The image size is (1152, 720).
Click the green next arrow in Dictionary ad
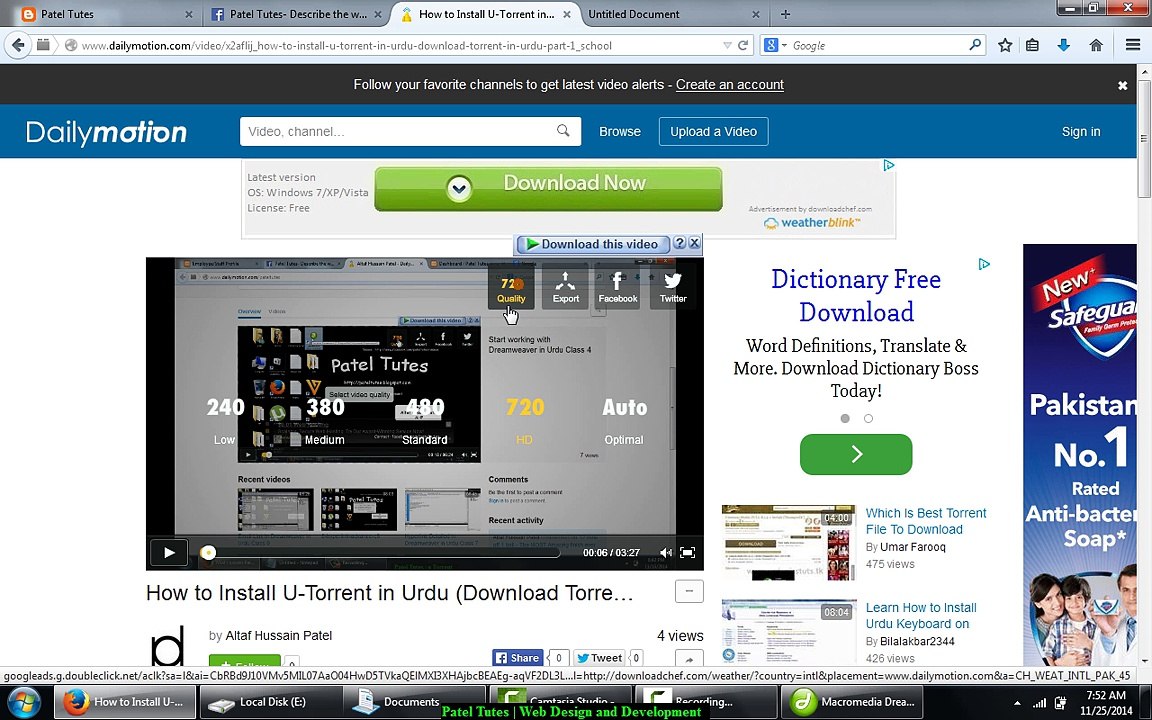pyautogui.click(x=856, y=454)
